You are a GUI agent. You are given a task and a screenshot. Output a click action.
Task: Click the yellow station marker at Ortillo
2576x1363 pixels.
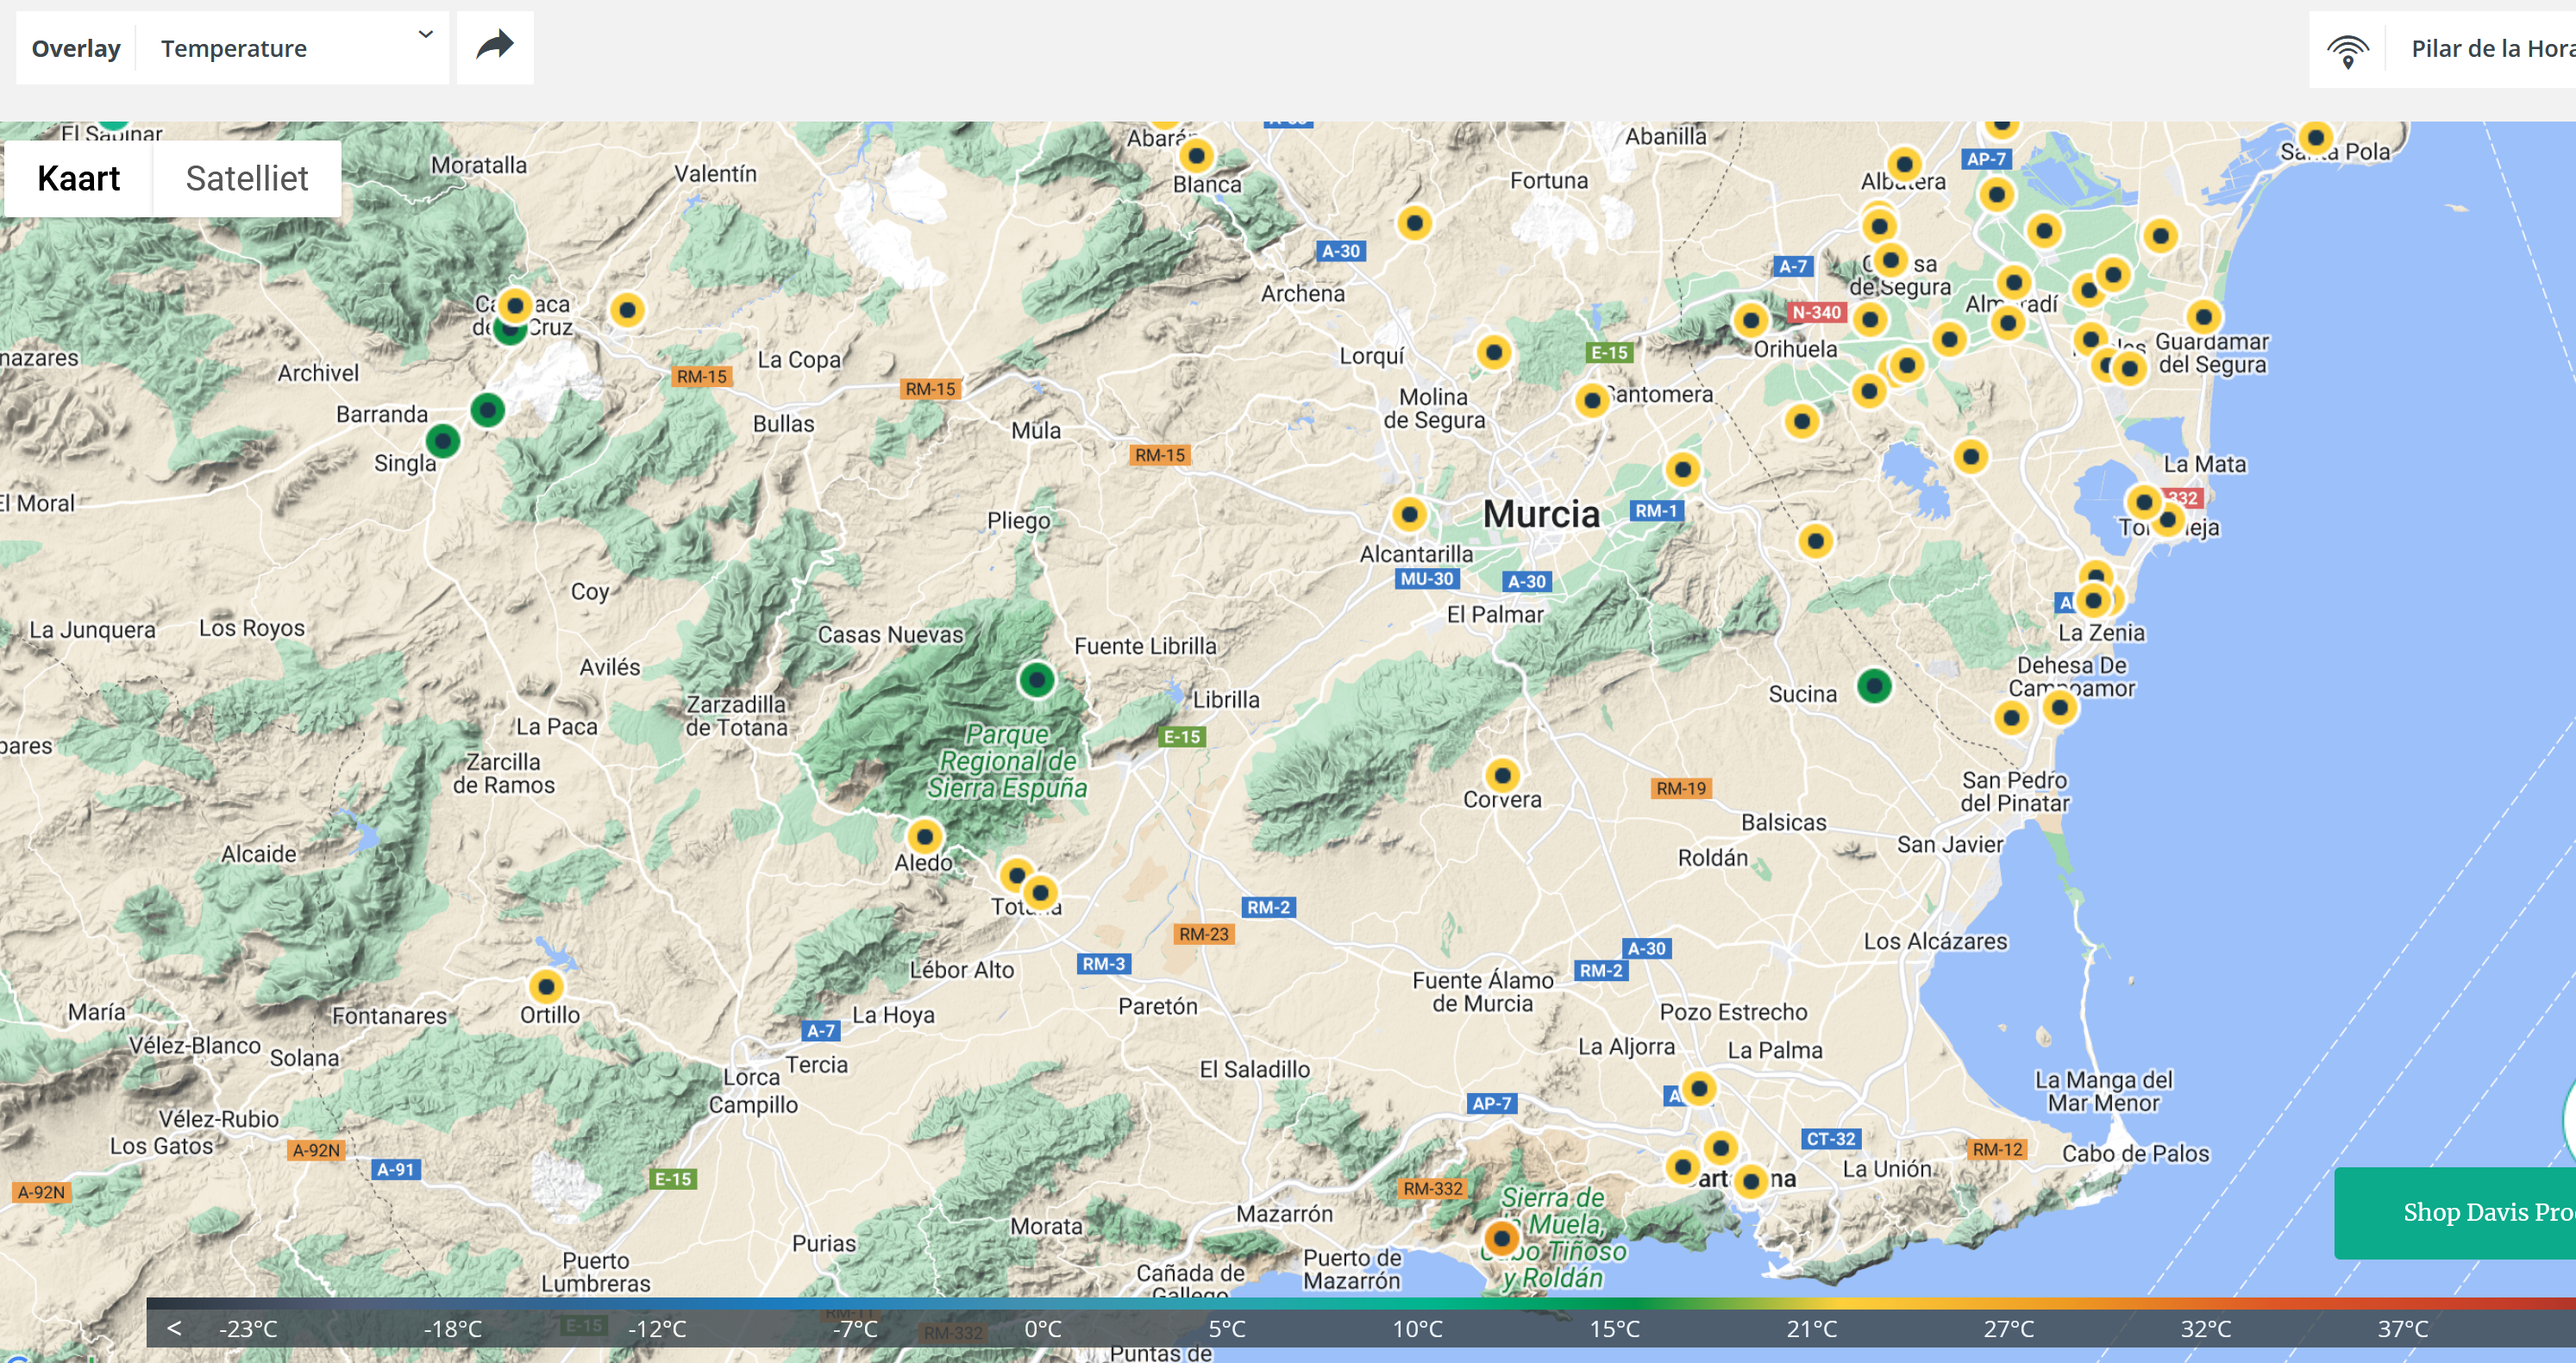[x=546, y=987]
